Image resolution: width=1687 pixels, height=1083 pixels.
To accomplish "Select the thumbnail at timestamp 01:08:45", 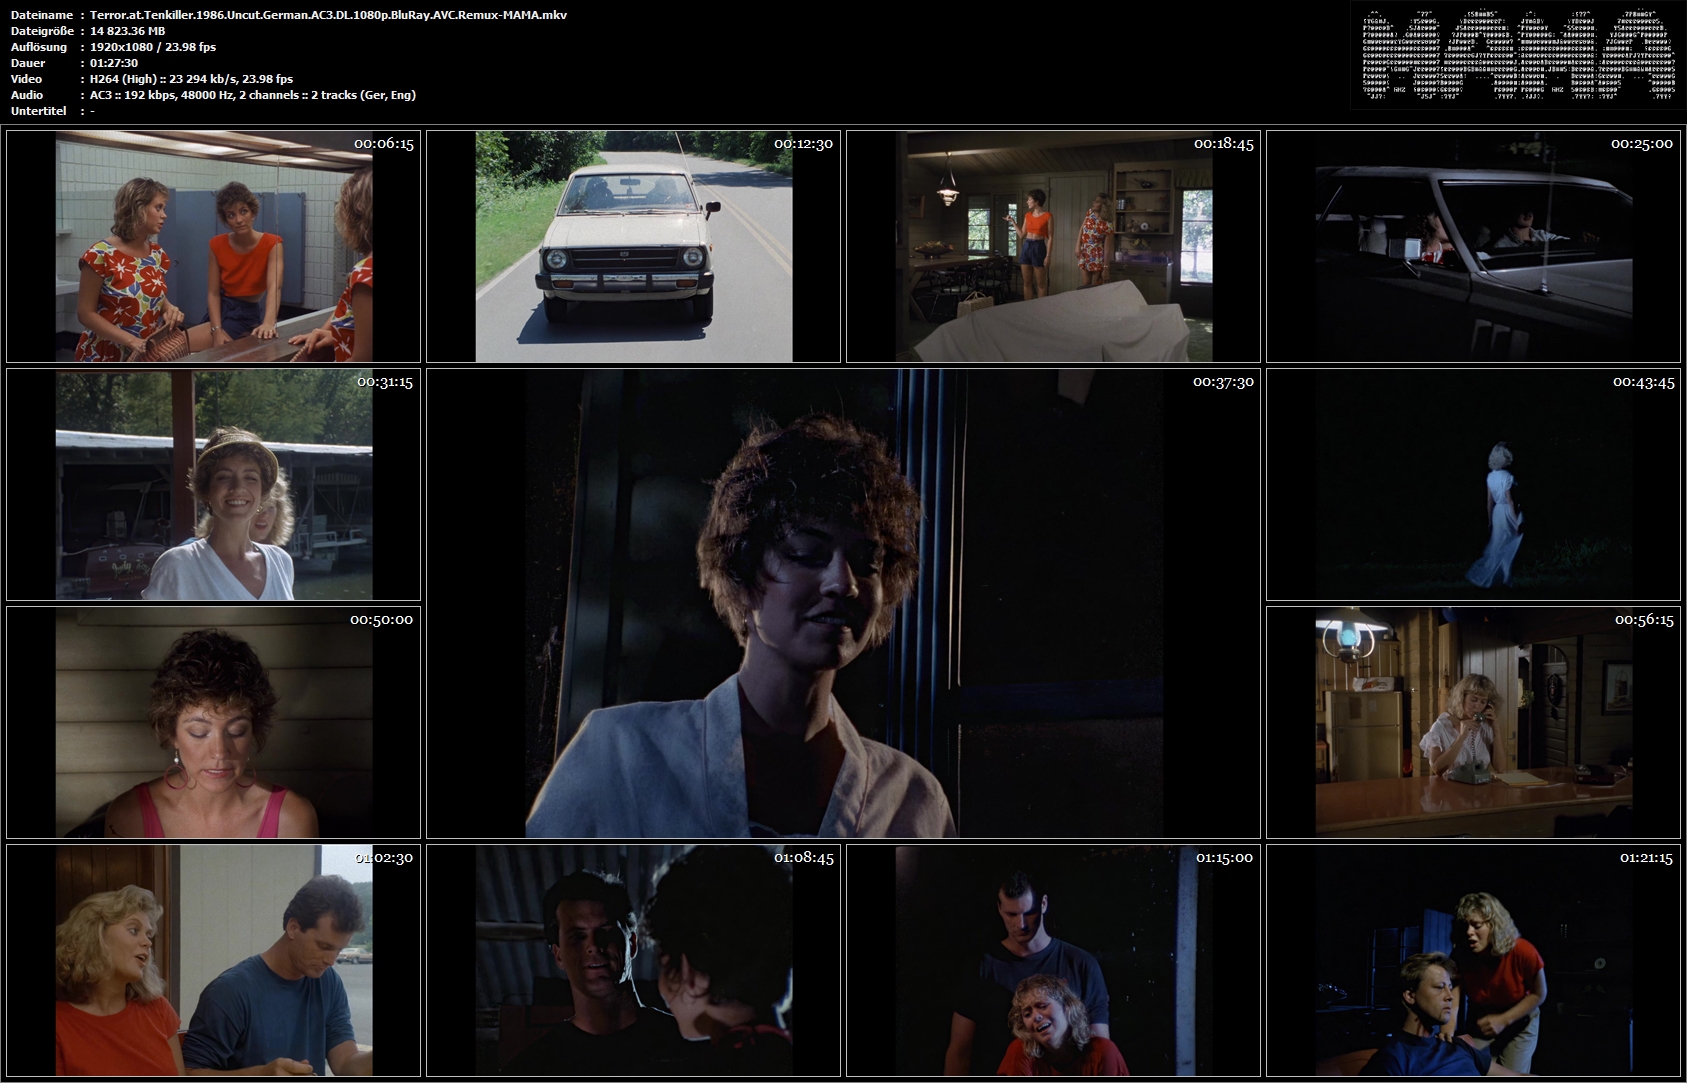I will click(x=633, y=960).
